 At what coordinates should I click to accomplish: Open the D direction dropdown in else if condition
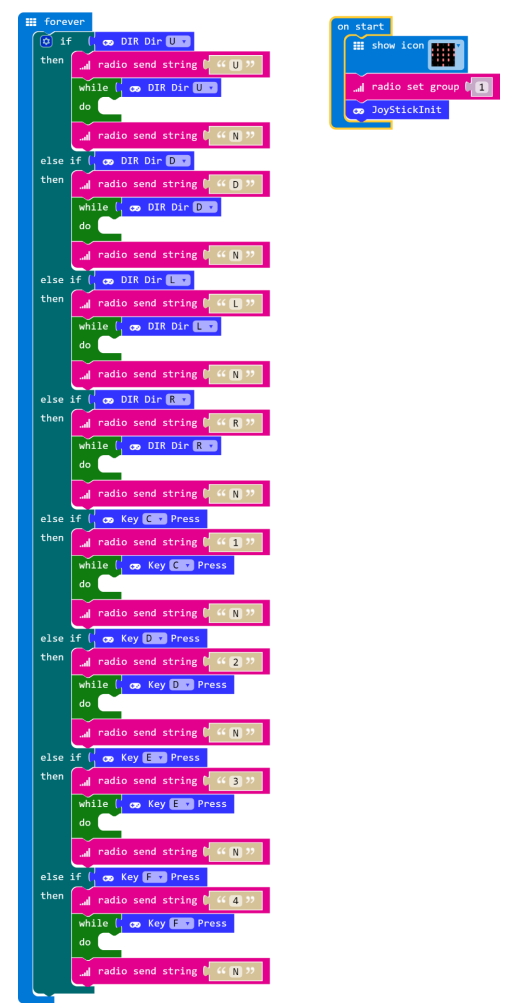click(x=178, y=161)
